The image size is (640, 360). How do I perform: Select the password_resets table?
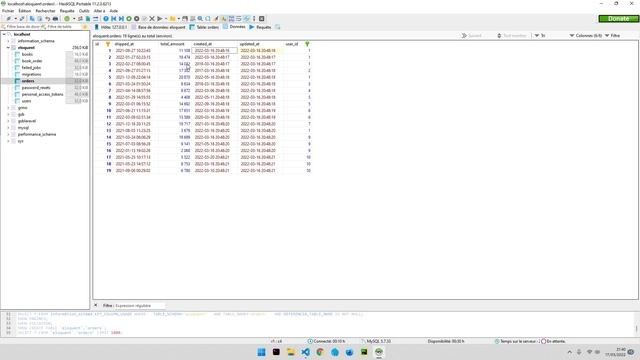pos(36,88)
